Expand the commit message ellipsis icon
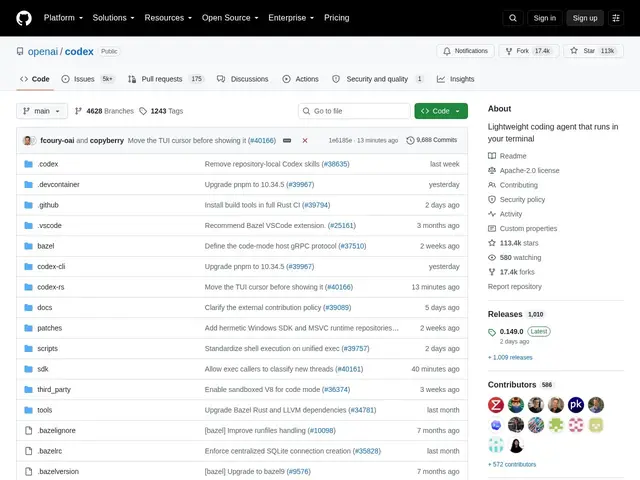The height and width of the screenshot is (480, 640). 287,140
